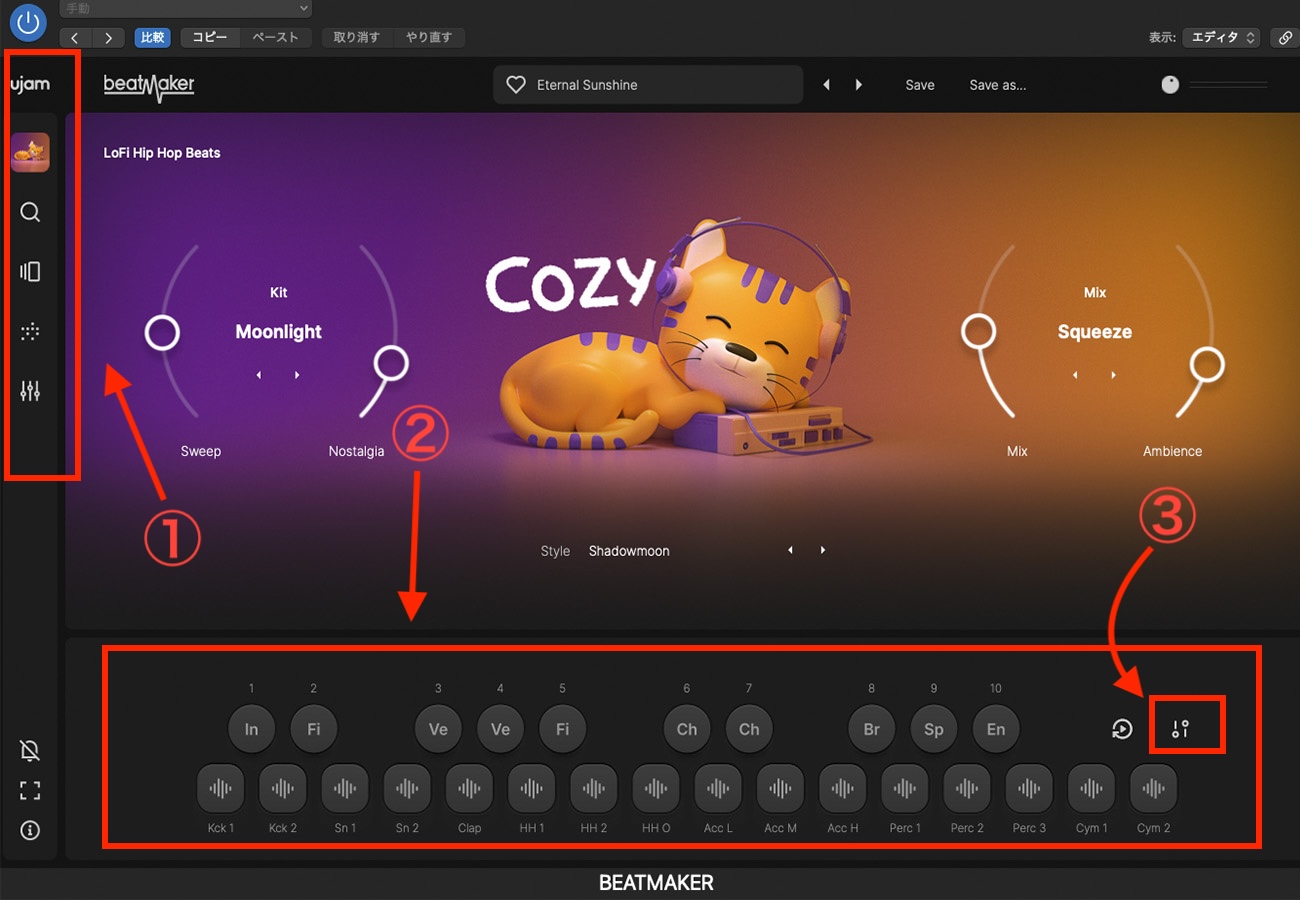Trigger the En pattern pad number 10
Viewport: 1300px width, 900px height.
(996, 729)
